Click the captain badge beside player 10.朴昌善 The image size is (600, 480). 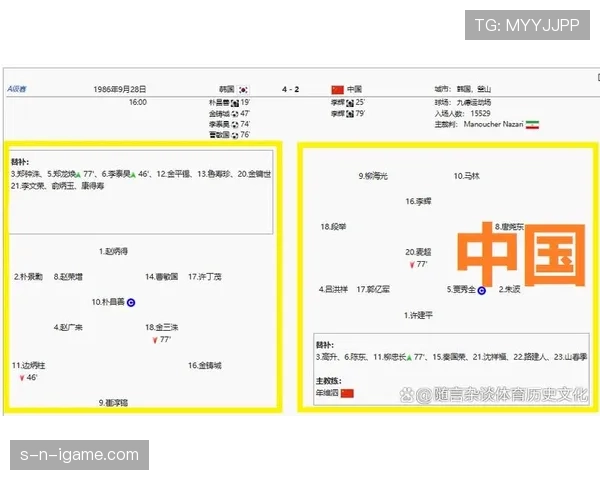(131, 302)
